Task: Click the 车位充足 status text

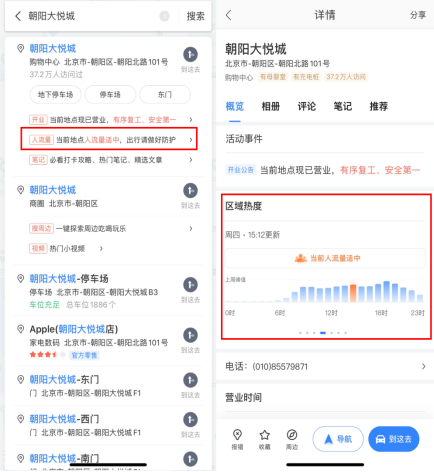Action: (44, 305)
